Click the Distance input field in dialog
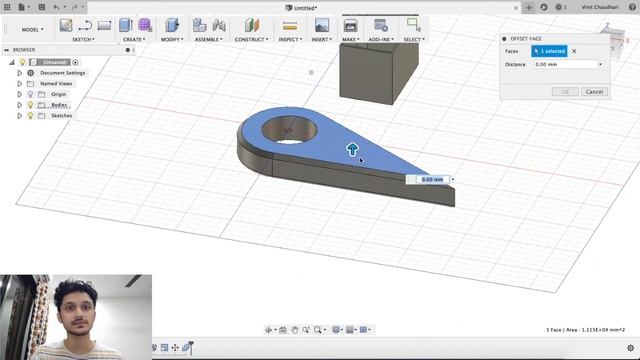Viewport: 640px width, 360px height. coord(565,64)
